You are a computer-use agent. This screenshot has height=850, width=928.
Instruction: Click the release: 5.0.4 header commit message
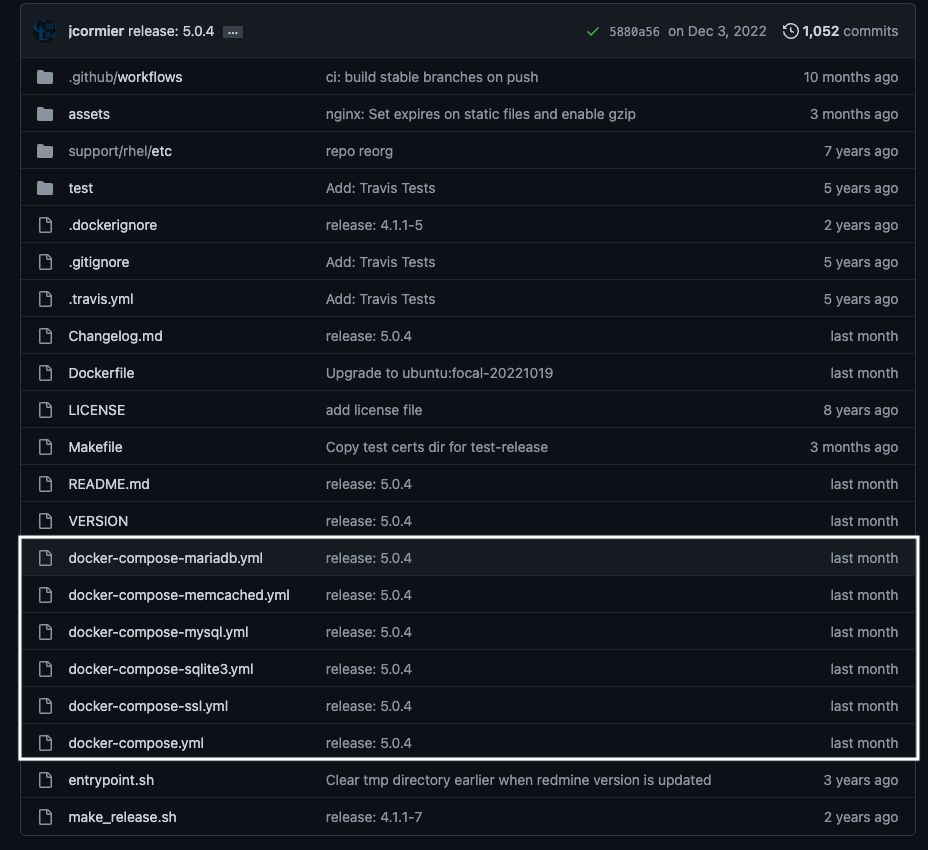171,31
